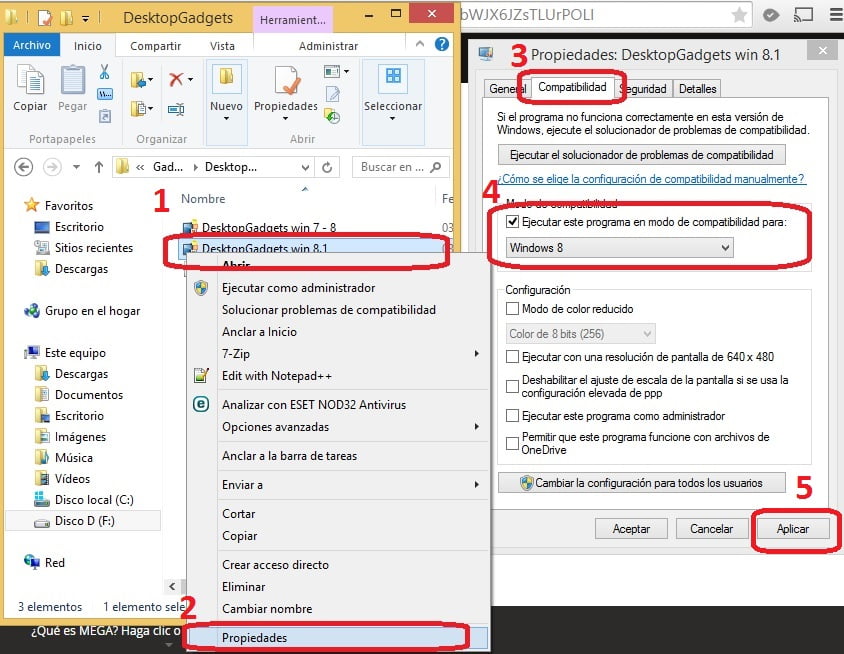Toggle compatibility mode checkbox

(513, 222)
